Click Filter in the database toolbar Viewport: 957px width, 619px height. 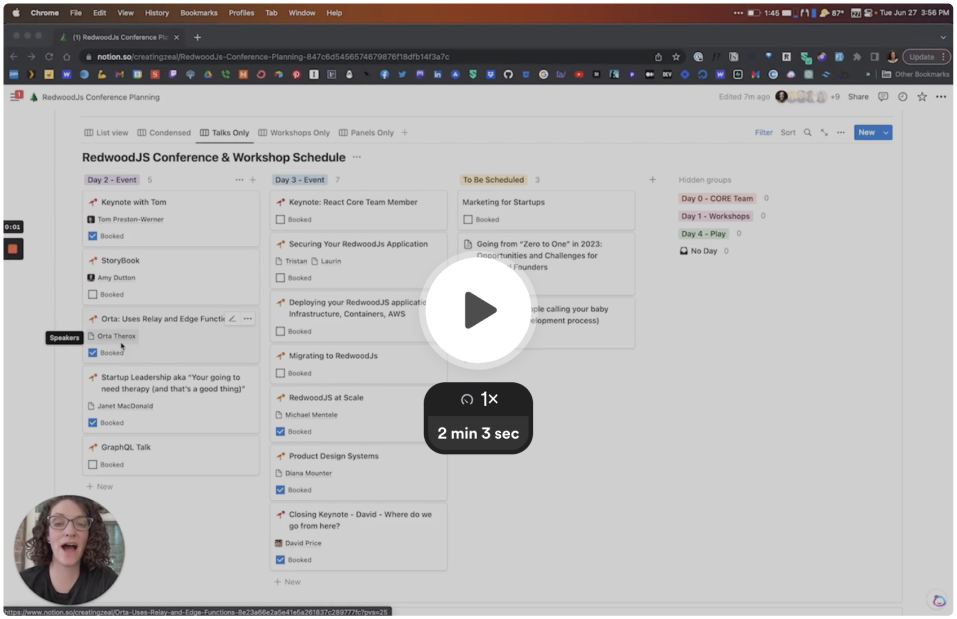pyautogui.click(x=764, y=132)
